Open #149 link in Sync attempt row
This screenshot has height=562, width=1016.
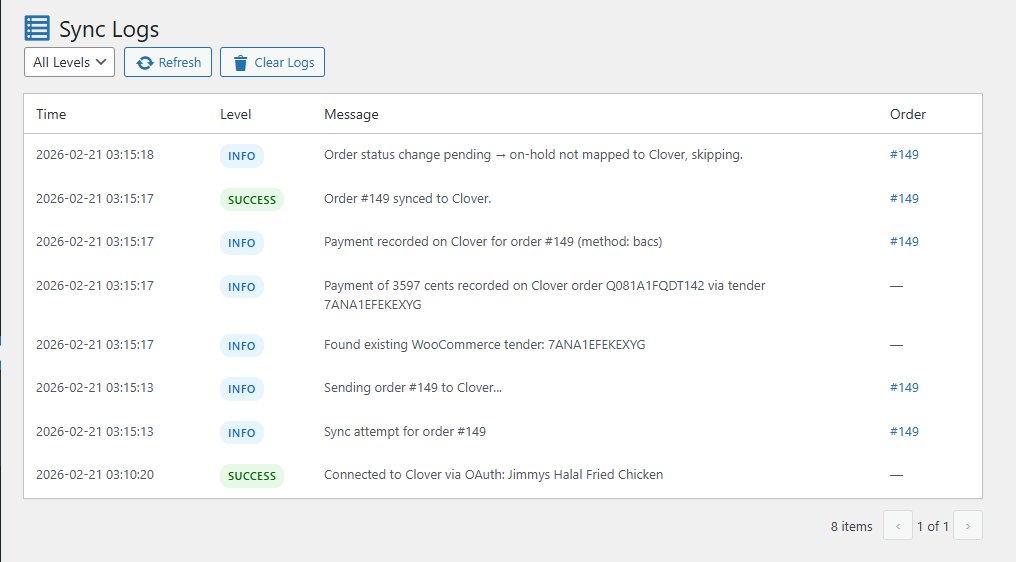coord(904,431)
